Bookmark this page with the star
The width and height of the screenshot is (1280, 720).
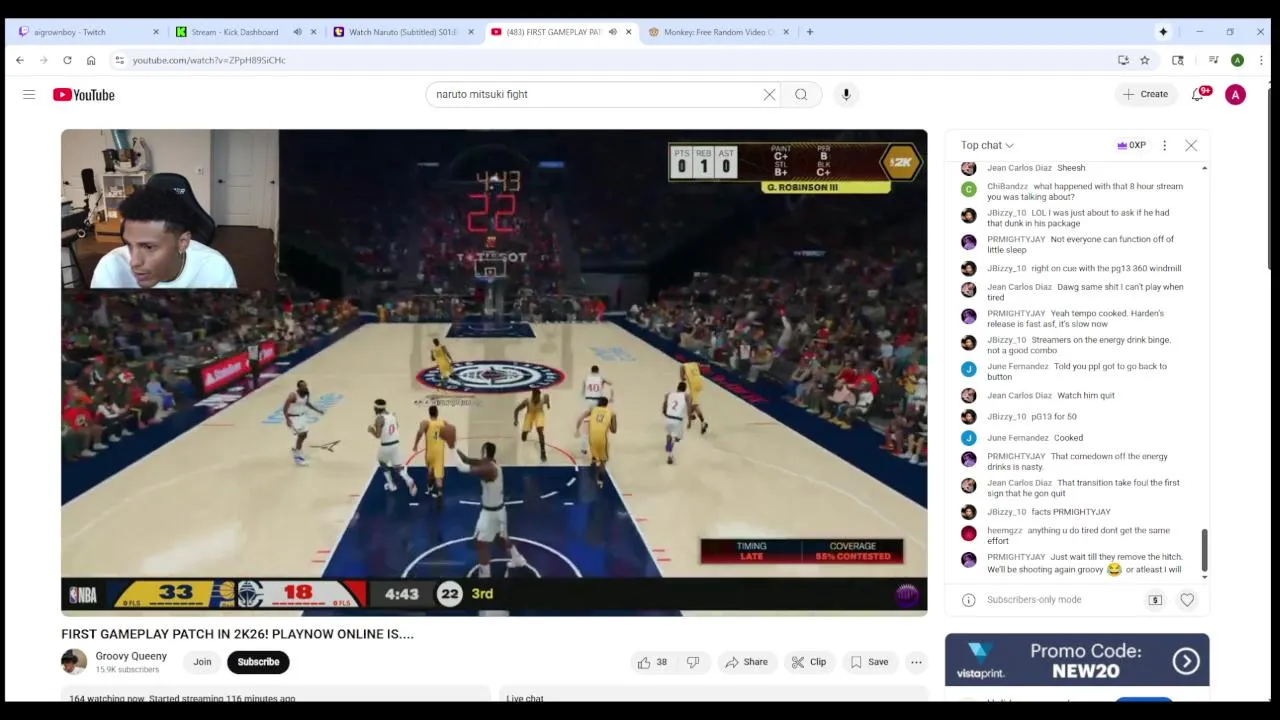(1145, 60)
